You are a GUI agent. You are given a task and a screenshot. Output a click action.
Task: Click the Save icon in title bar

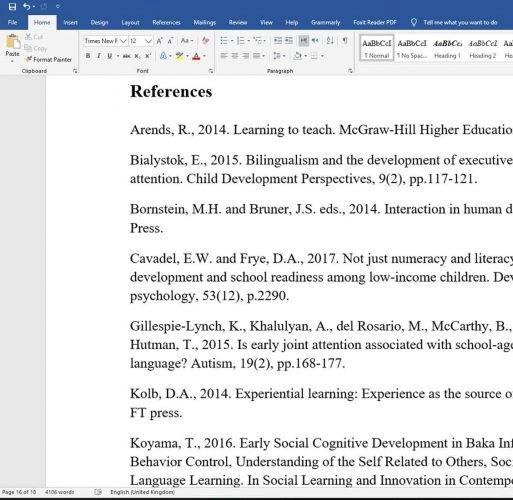[x=12, y=6]
